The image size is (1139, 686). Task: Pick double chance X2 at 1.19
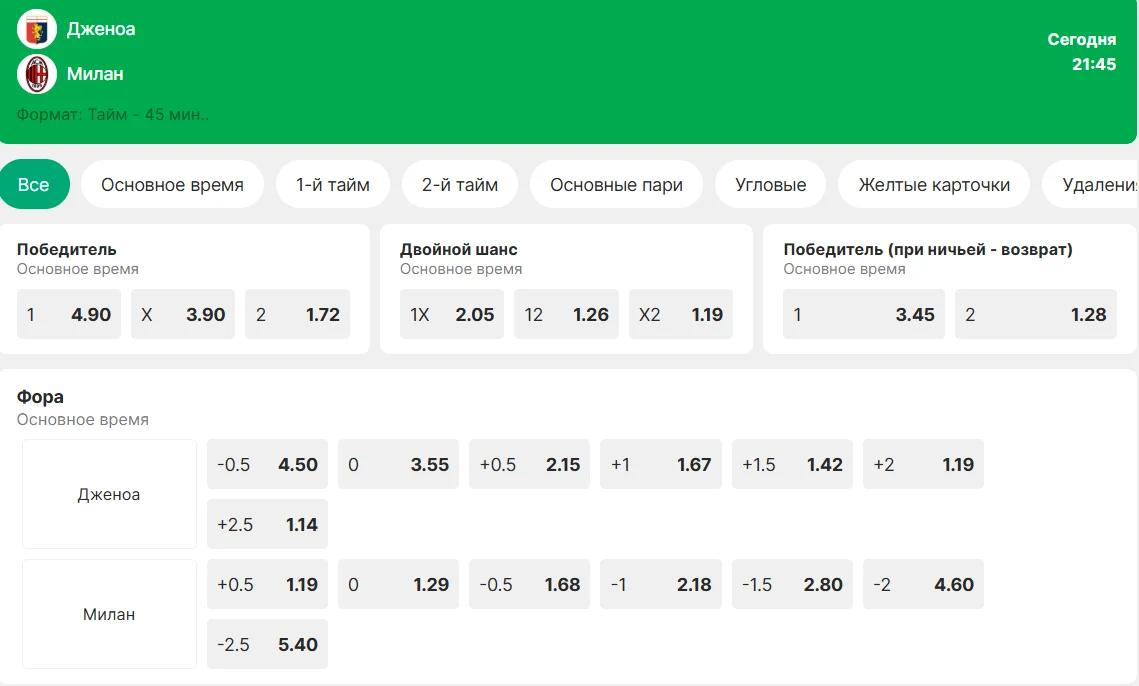[680, 315]
